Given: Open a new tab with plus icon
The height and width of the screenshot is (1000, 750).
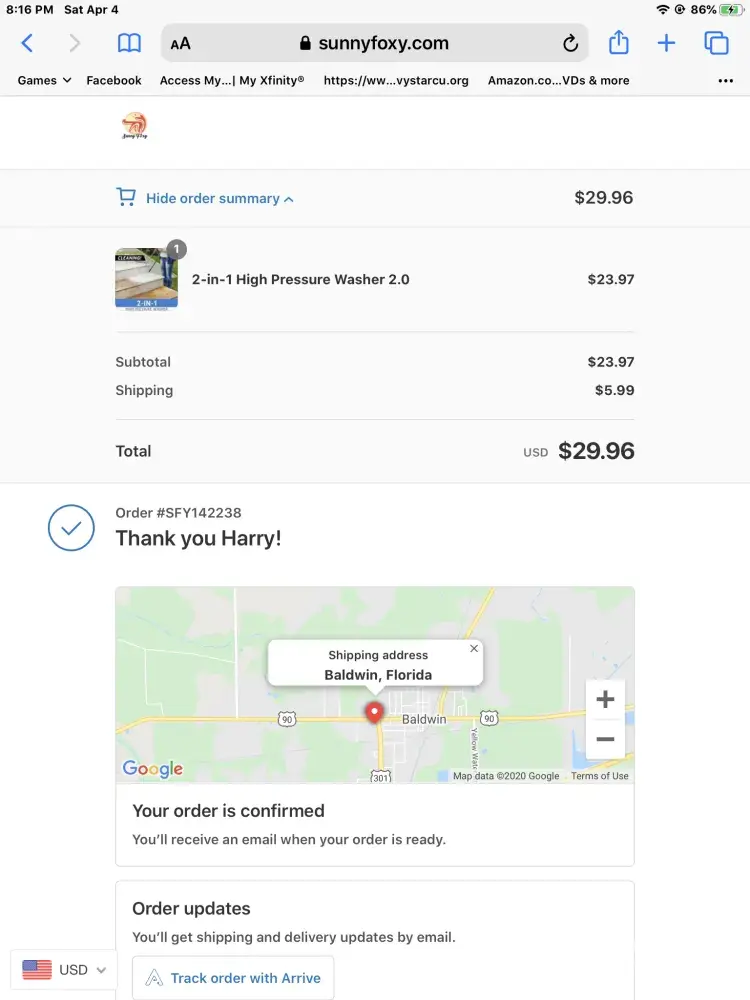Looking at the screenshot, I should coord(666,43).
